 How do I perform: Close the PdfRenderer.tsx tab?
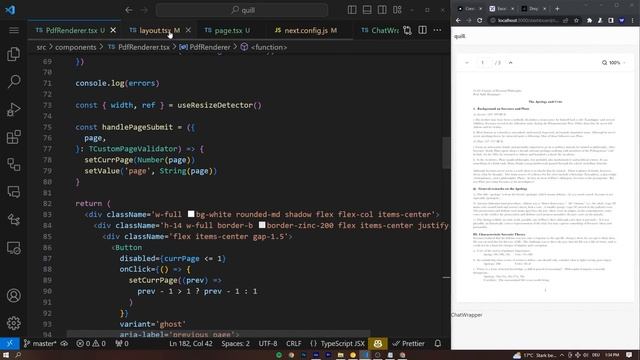[113, 30]
